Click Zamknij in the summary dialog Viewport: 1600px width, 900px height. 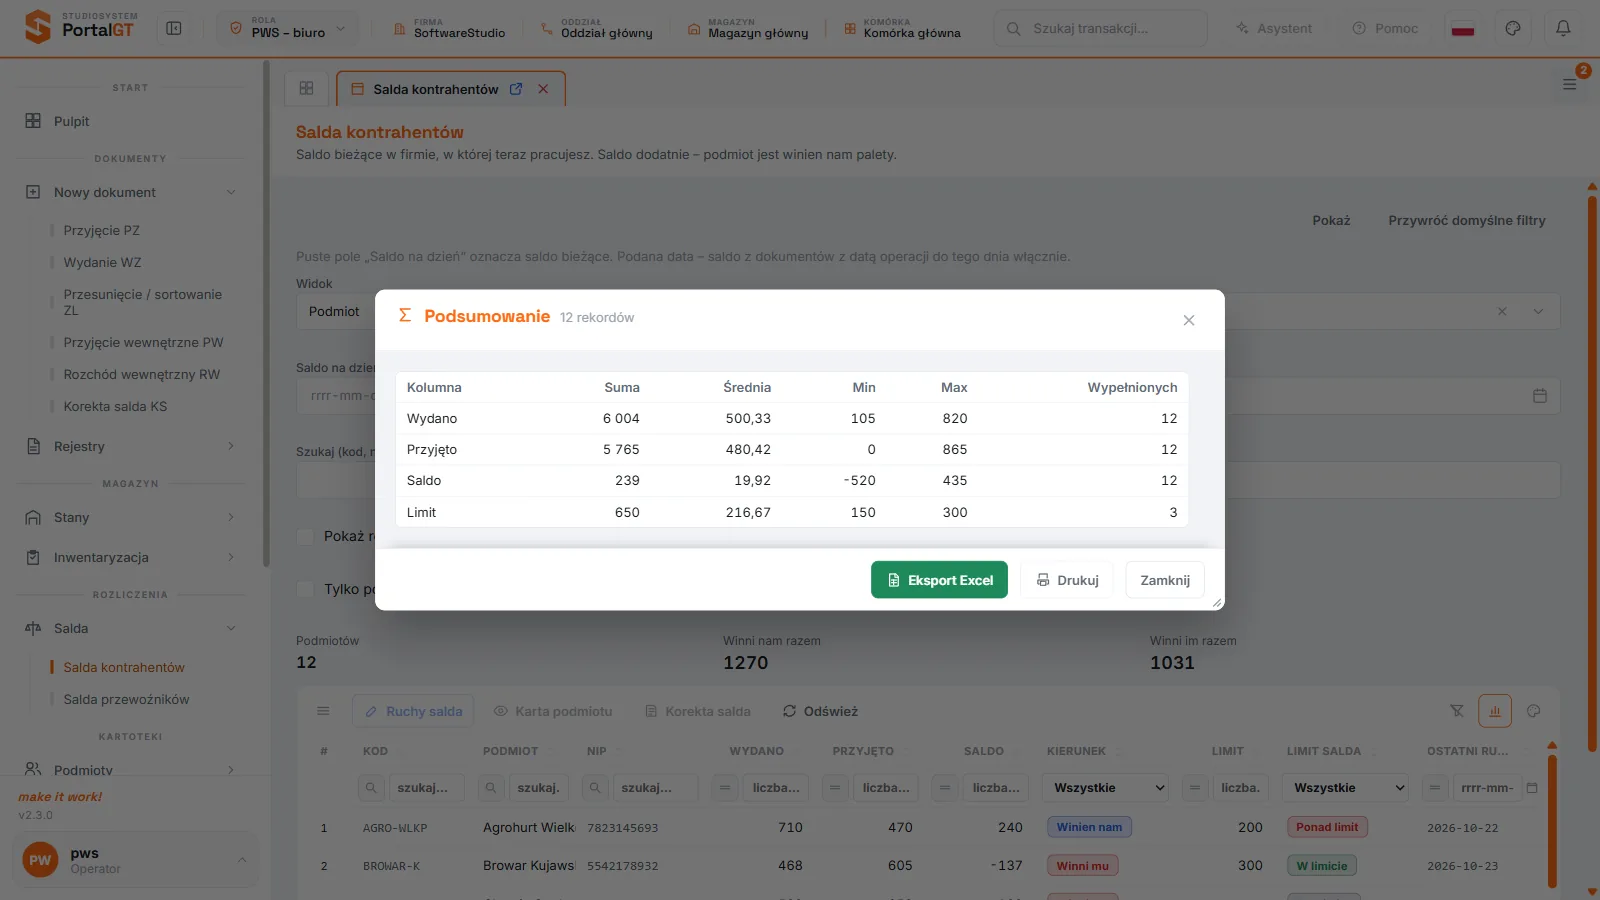point(1165,580)
